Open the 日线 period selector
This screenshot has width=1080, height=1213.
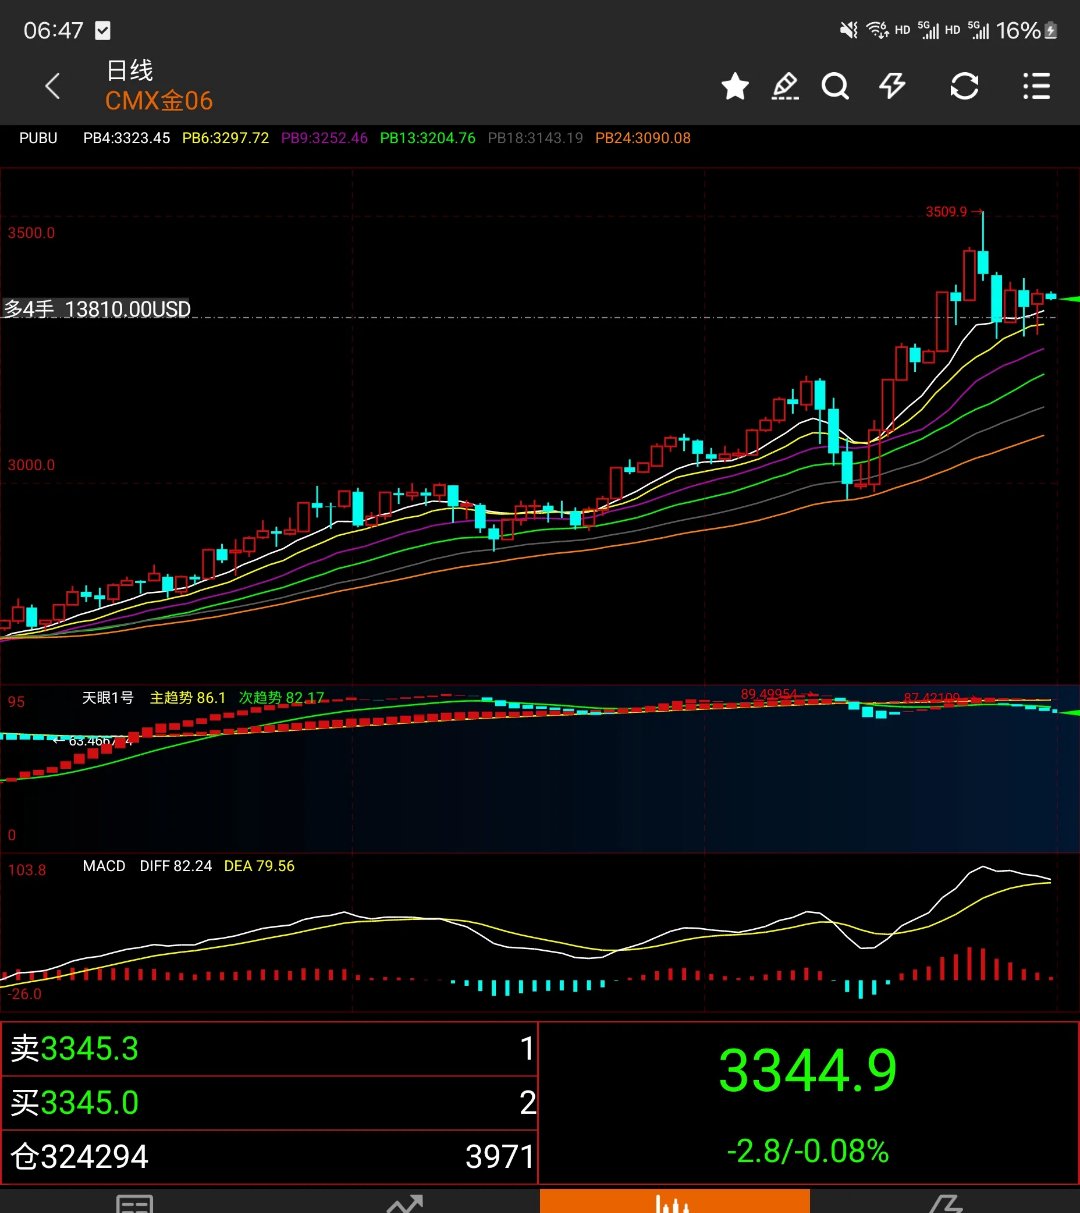click(x=130, y=70)
